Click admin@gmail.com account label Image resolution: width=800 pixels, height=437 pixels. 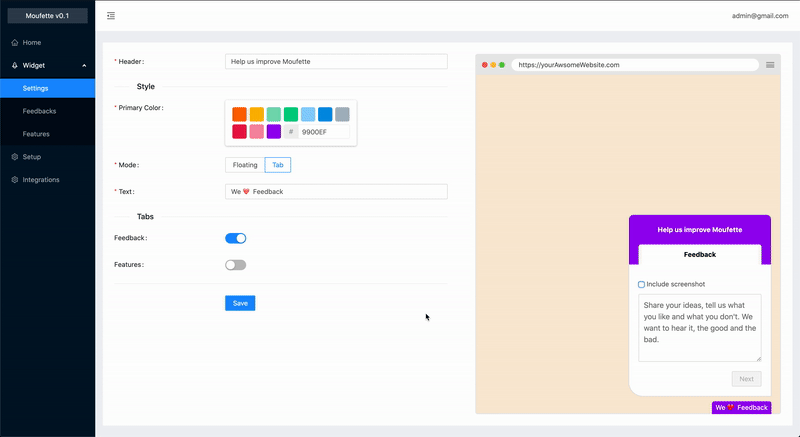click(x=760, y=16)
